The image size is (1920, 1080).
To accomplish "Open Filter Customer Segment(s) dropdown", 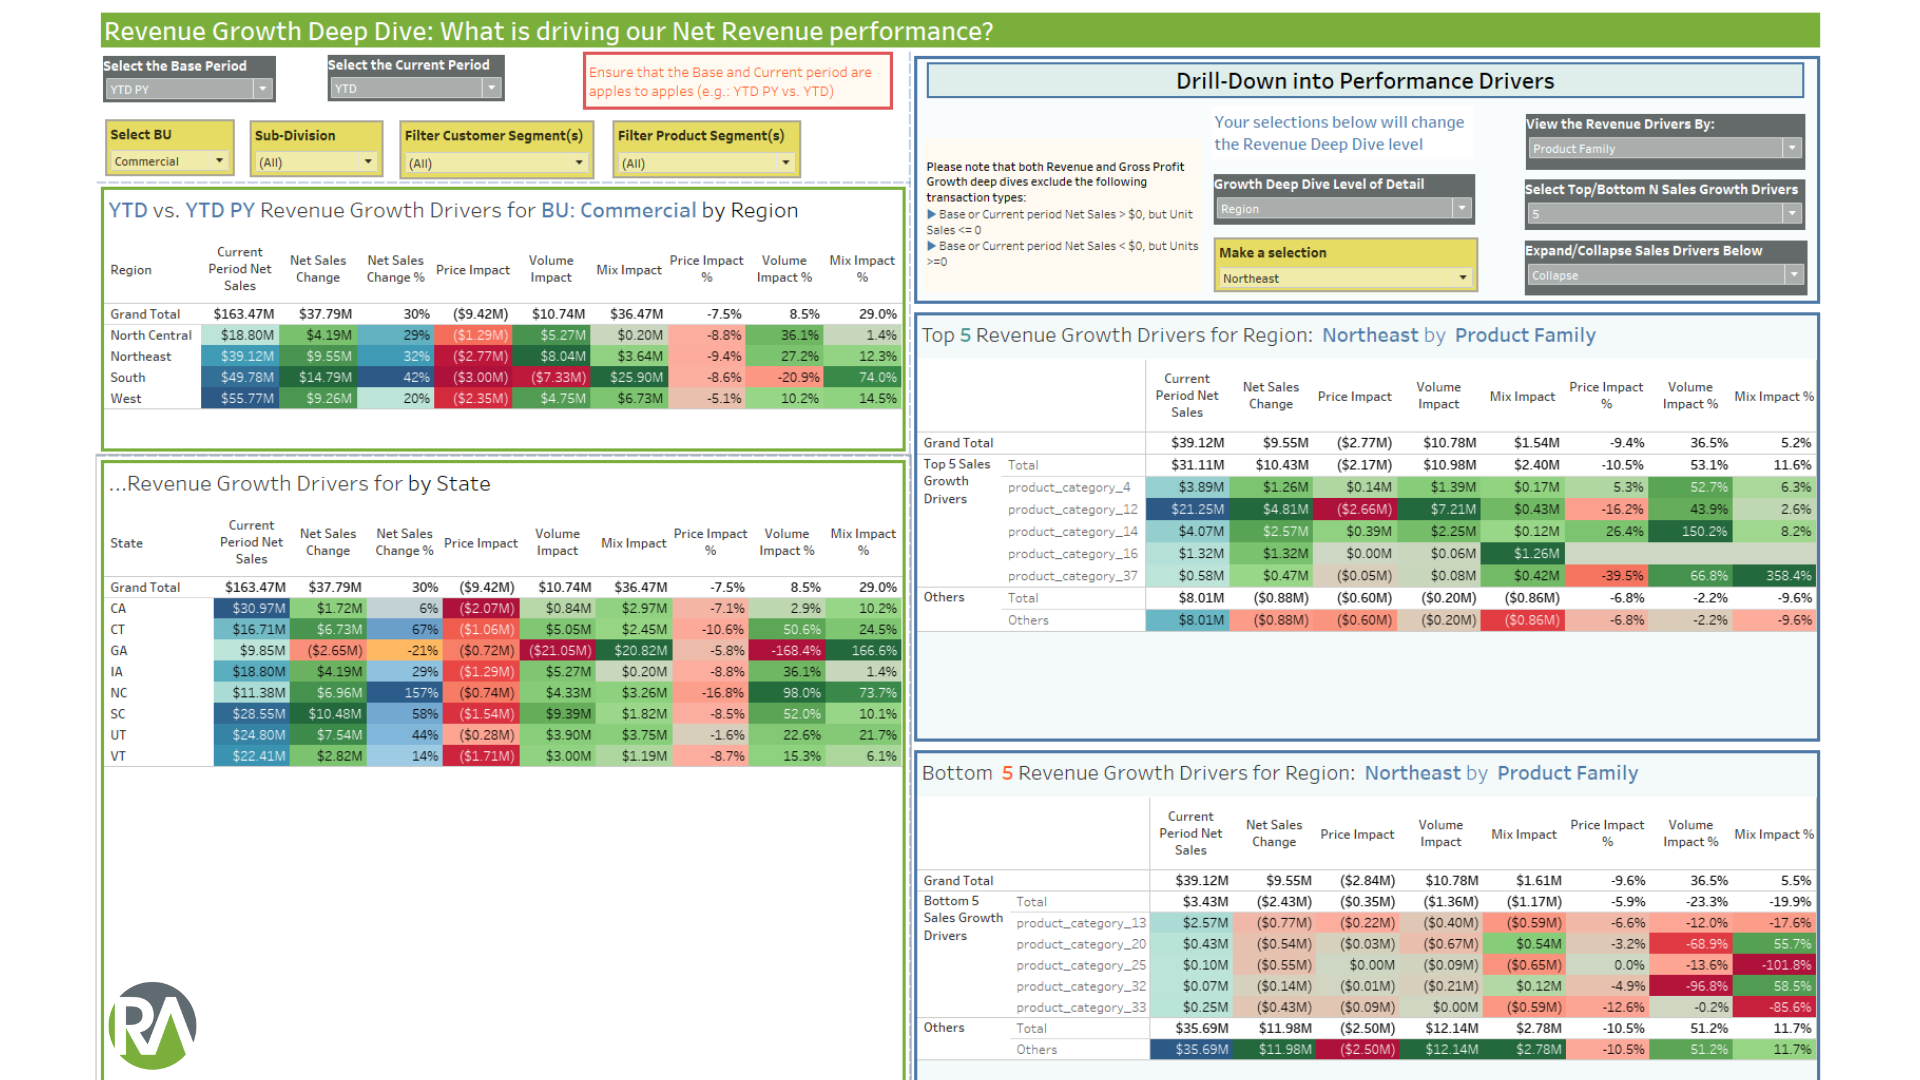I will tap(495, 163).
